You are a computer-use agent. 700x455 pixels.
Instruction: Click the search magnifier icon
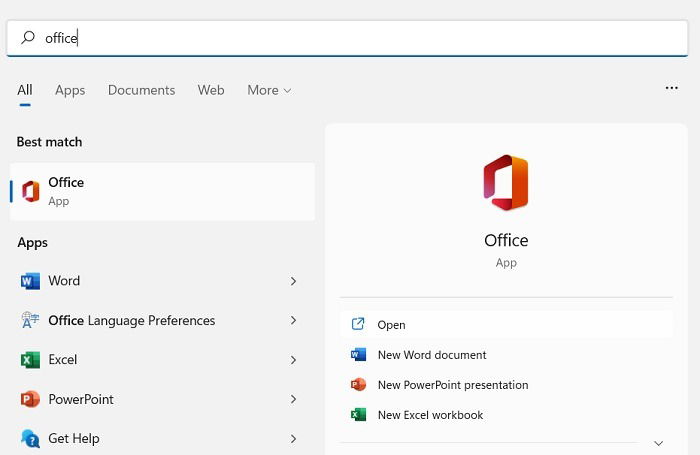click(28, 38)
